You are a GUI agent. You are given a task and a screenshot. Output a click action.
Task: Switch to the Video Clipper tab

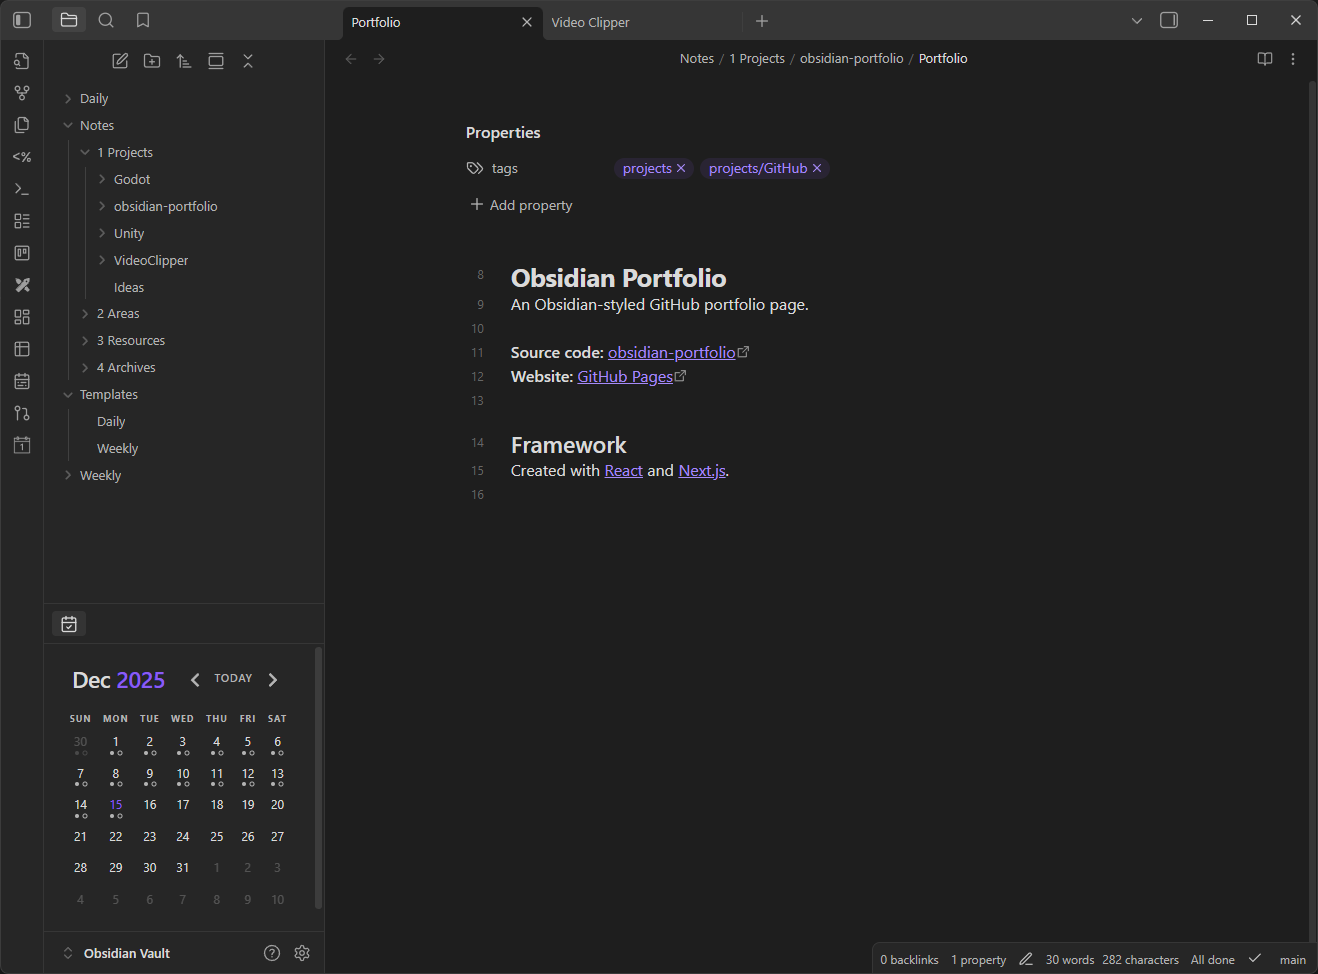coord(590,21)
